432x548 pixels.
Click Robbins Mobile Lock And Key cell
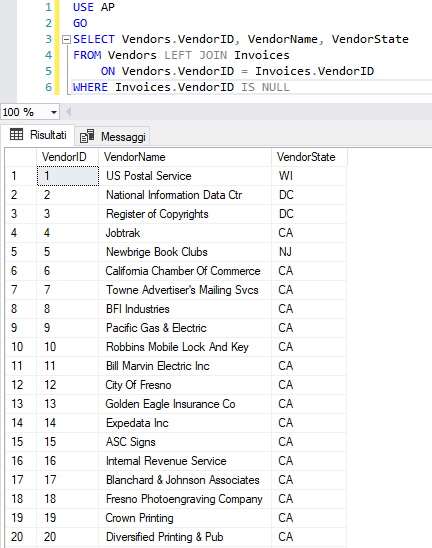(x=185, y=347)
